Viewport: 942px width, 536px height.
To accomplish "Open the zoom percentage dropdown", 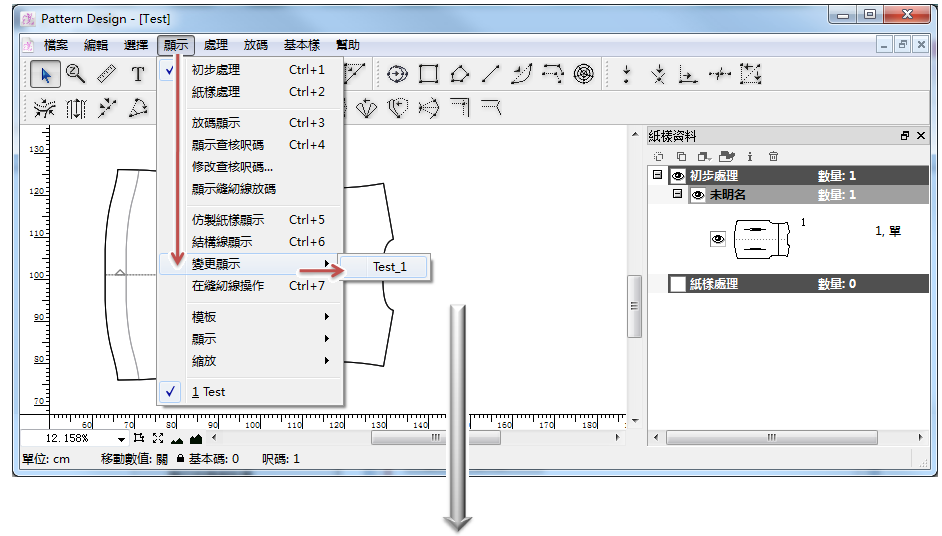I will [x=122, y=439].
